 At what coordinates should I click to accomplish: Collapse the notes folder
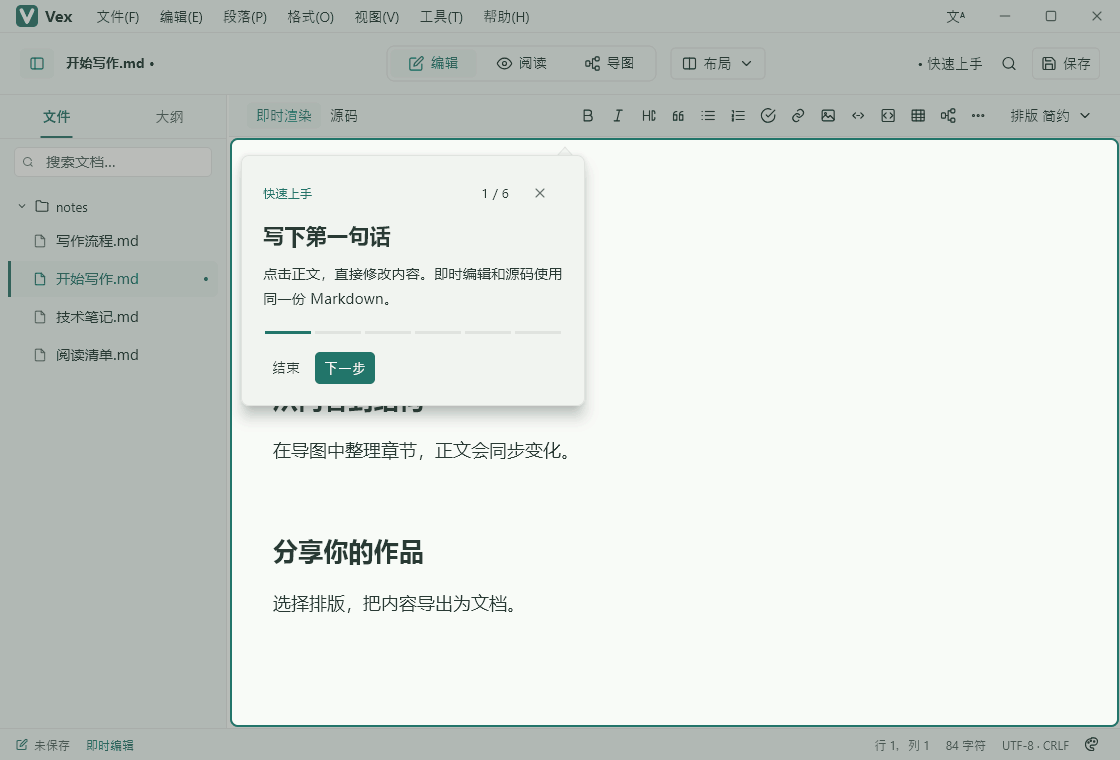click(x=21, y=206)
